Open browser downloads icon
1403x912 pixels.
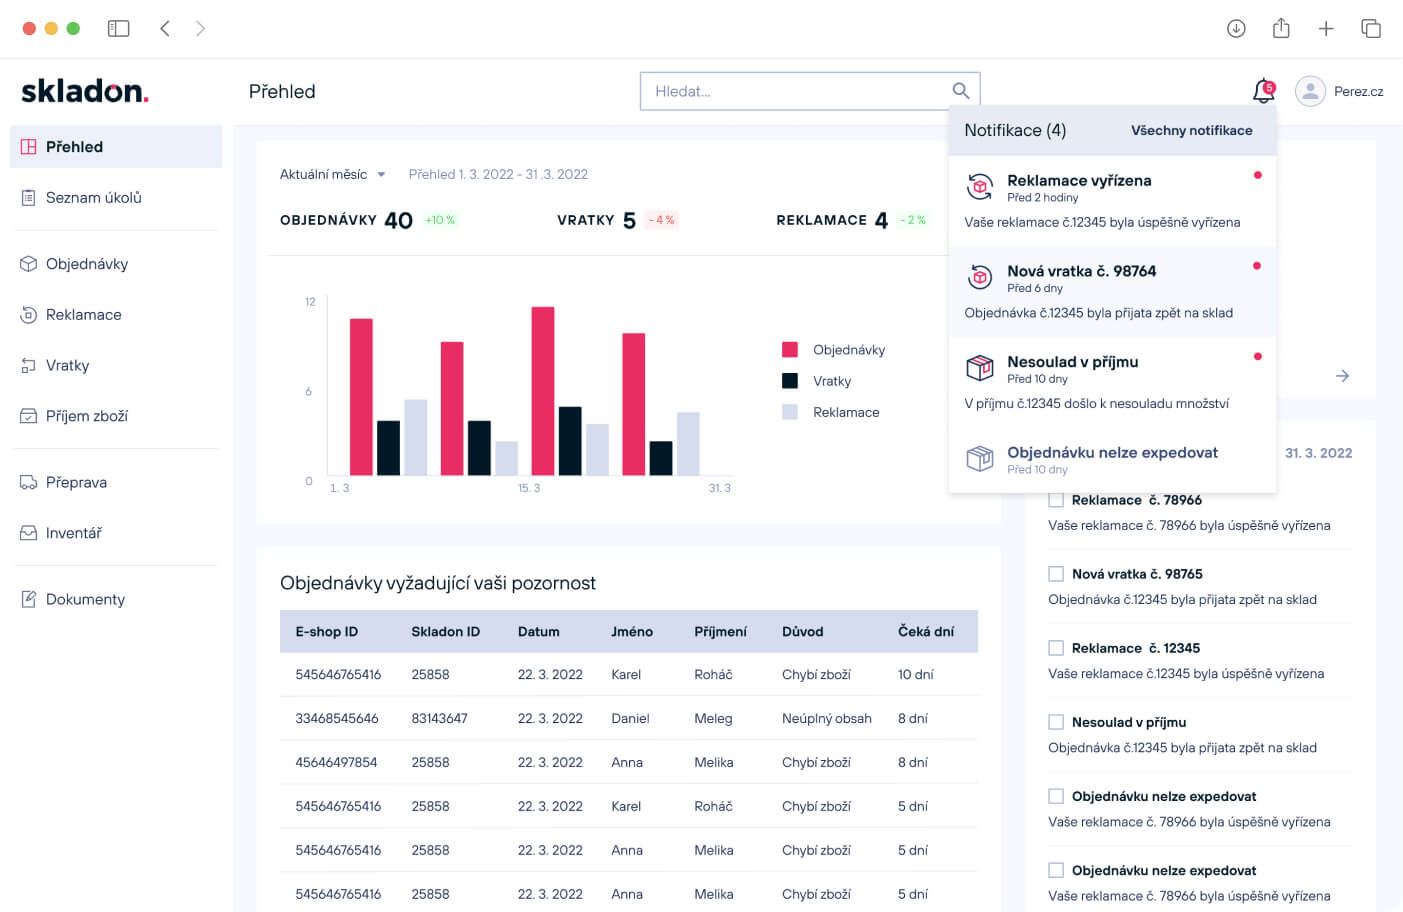pos(1236,28)
